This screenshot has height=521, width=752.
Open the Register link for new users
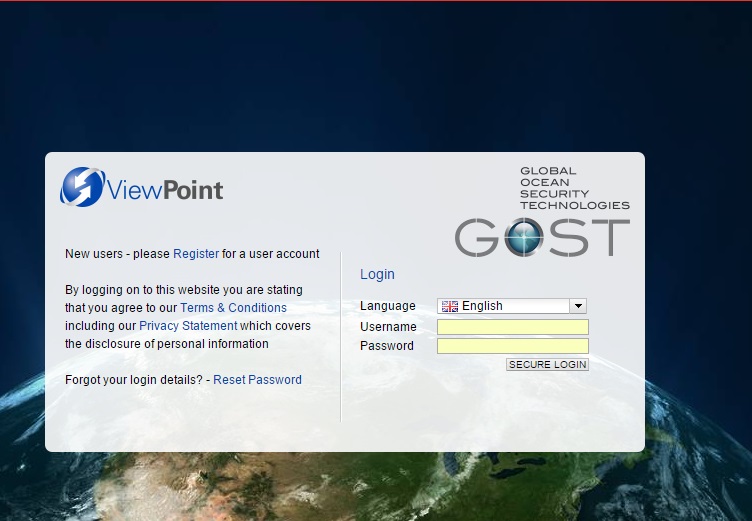[196, 254]
